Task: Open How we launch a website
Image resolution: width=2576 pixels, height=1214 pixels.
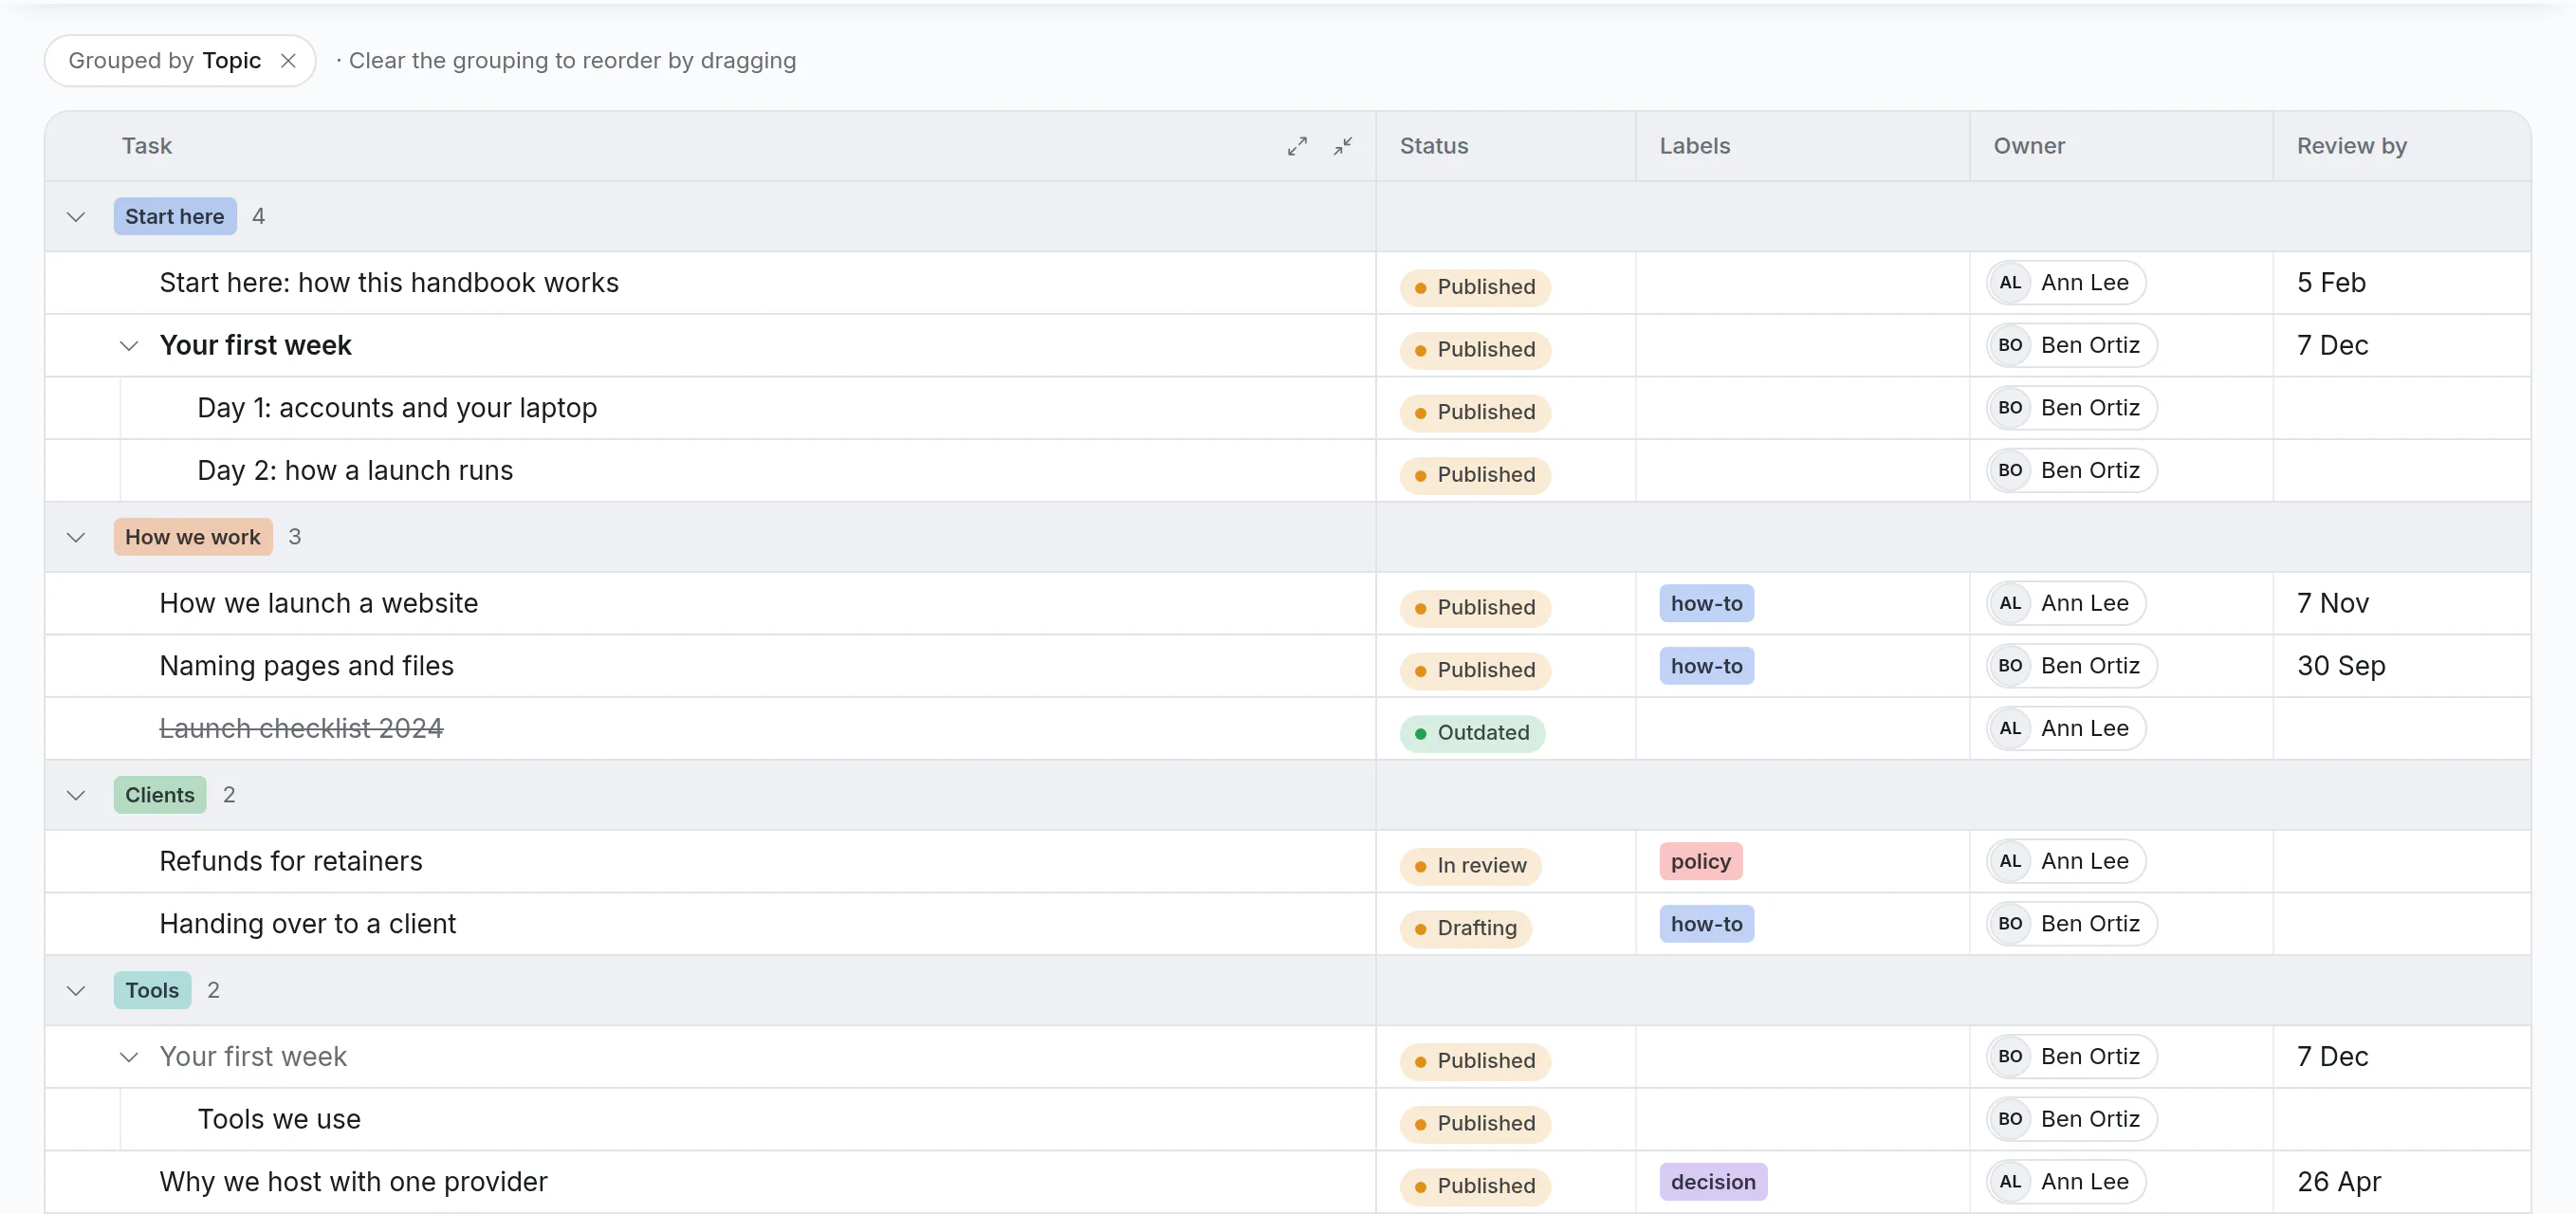Action: click(319, 604)
